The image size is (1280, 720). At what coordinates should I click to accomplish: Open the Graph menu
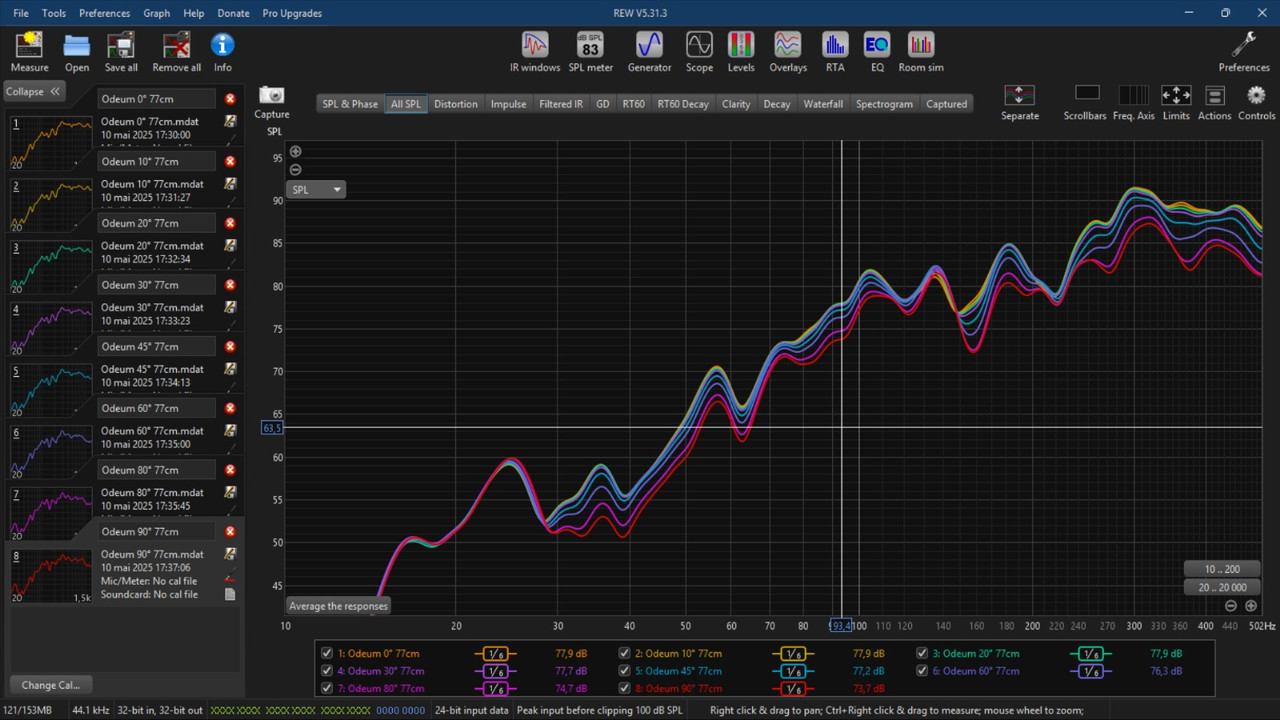pyautogui.click(x=156, y=13)
